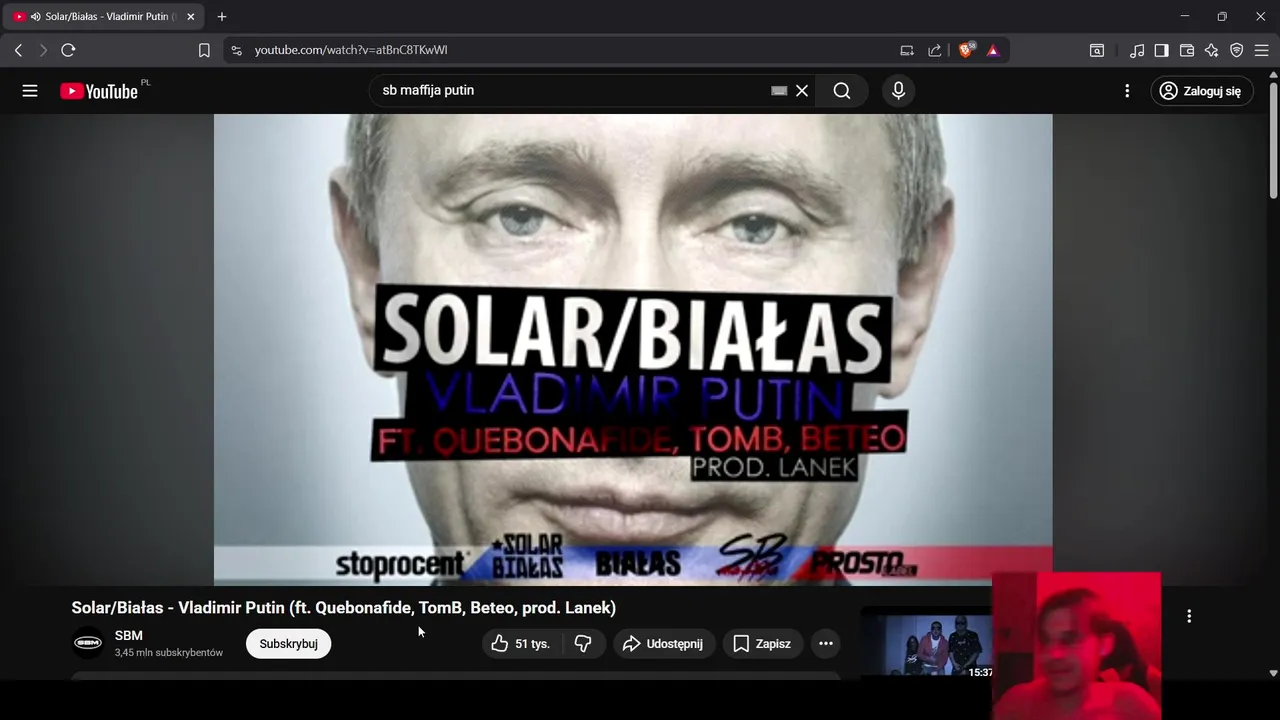Install app icon in the address bar
This screenshot has height=720, width=1280.
907,50
